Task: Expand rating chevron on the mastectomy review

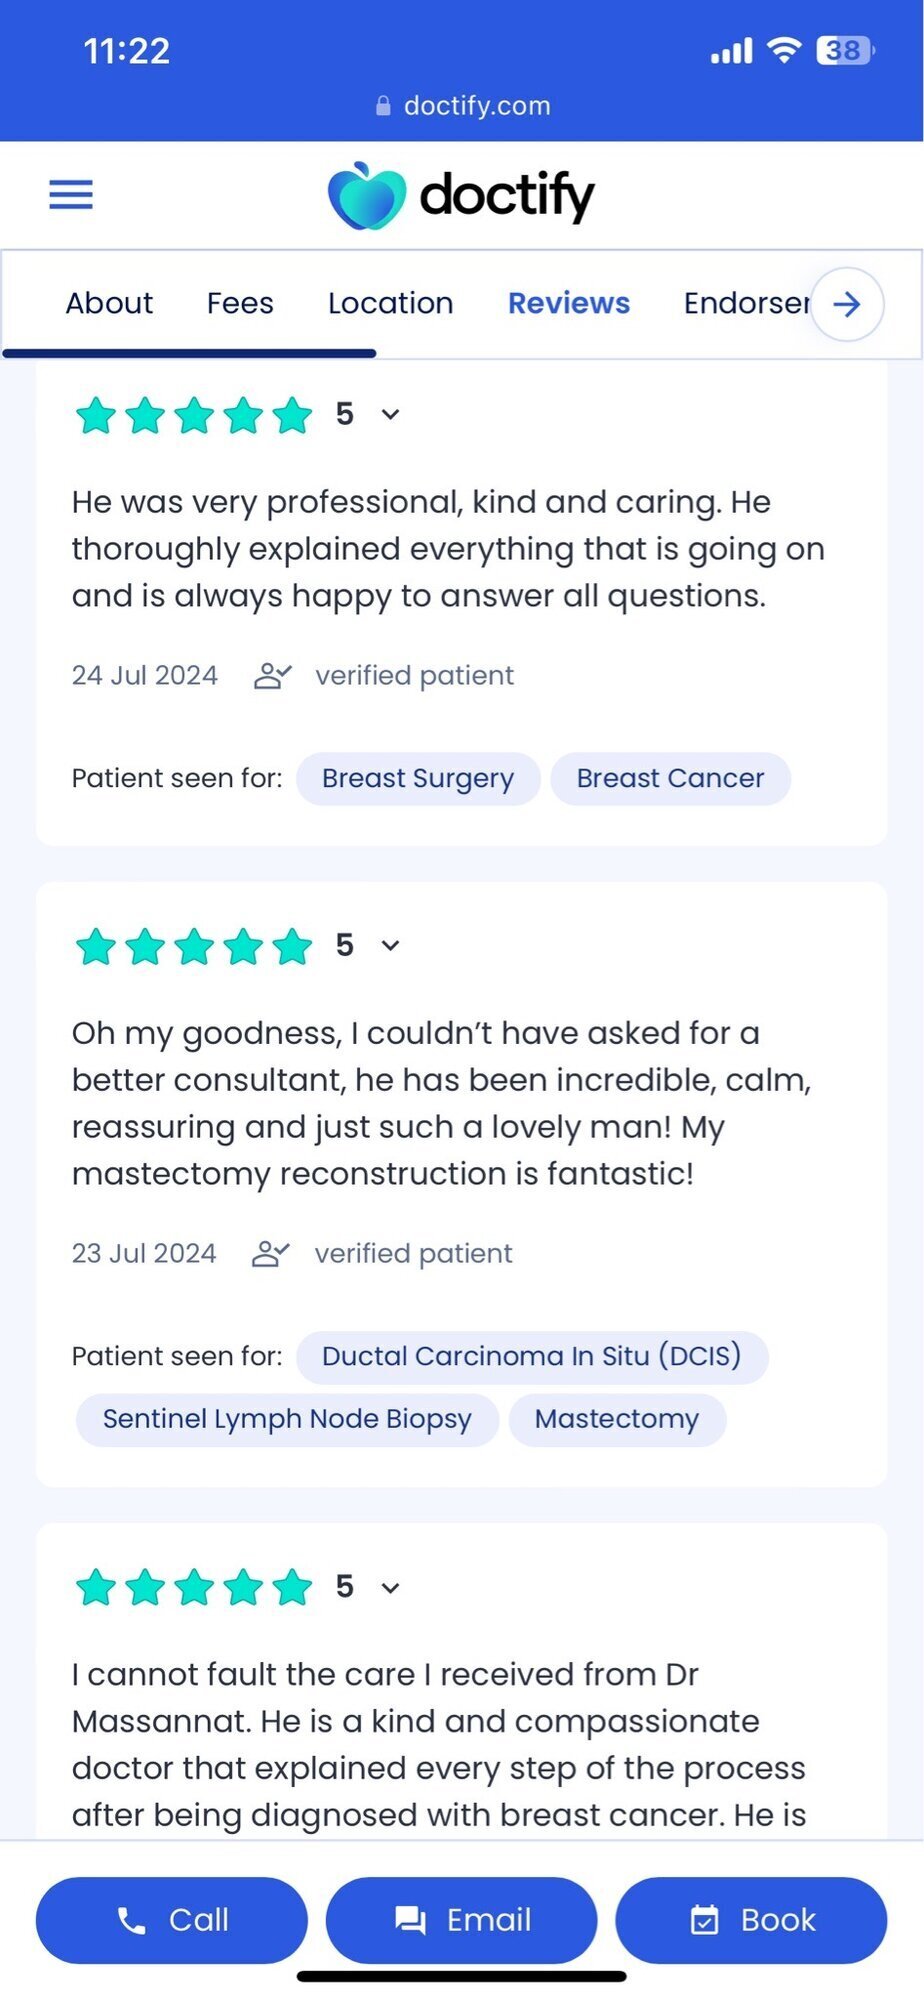Action: click(x=391, y=945)
